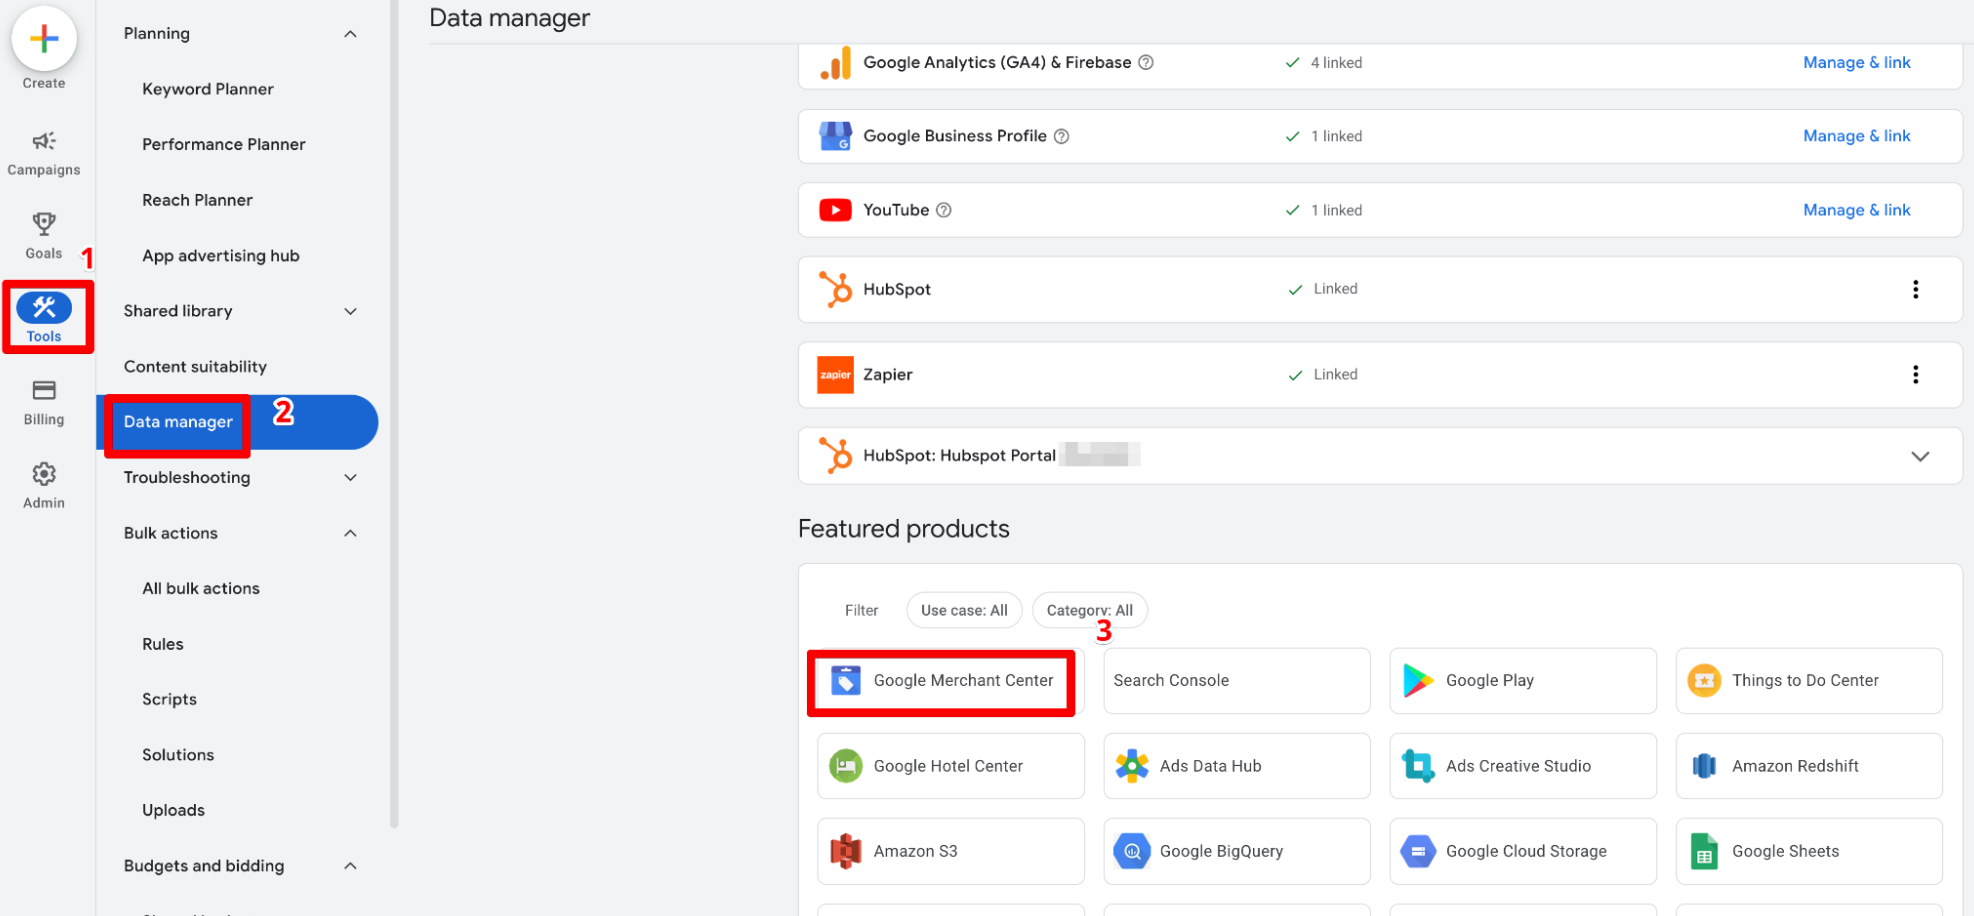1974x916 pixels.
Task: Open Reach Planner
Action: point(198,200)
